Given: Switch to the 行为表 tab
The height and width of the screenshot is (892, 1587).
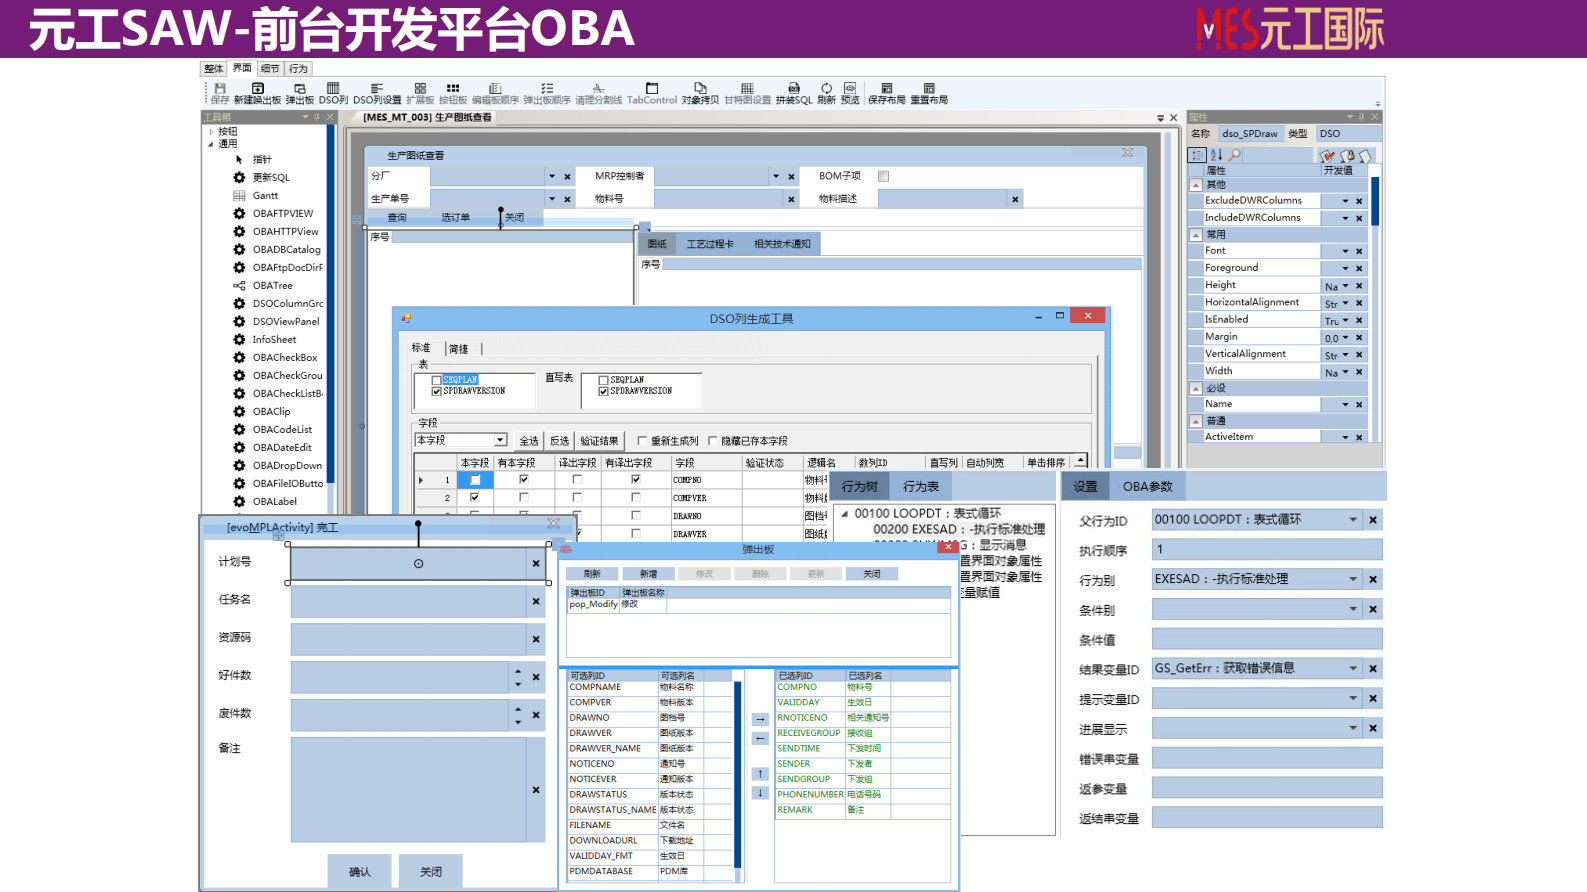Looking at the screenshot, I should pos(921,486).
